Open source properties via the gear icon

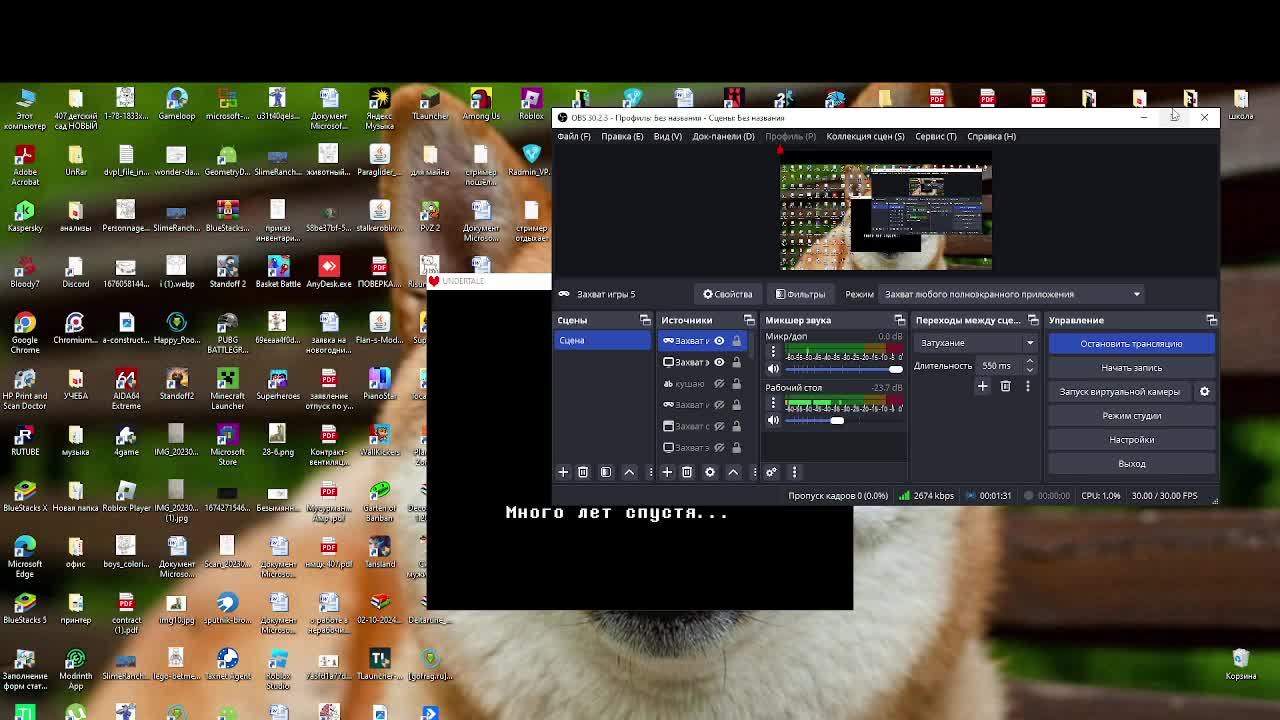(710, 472)
